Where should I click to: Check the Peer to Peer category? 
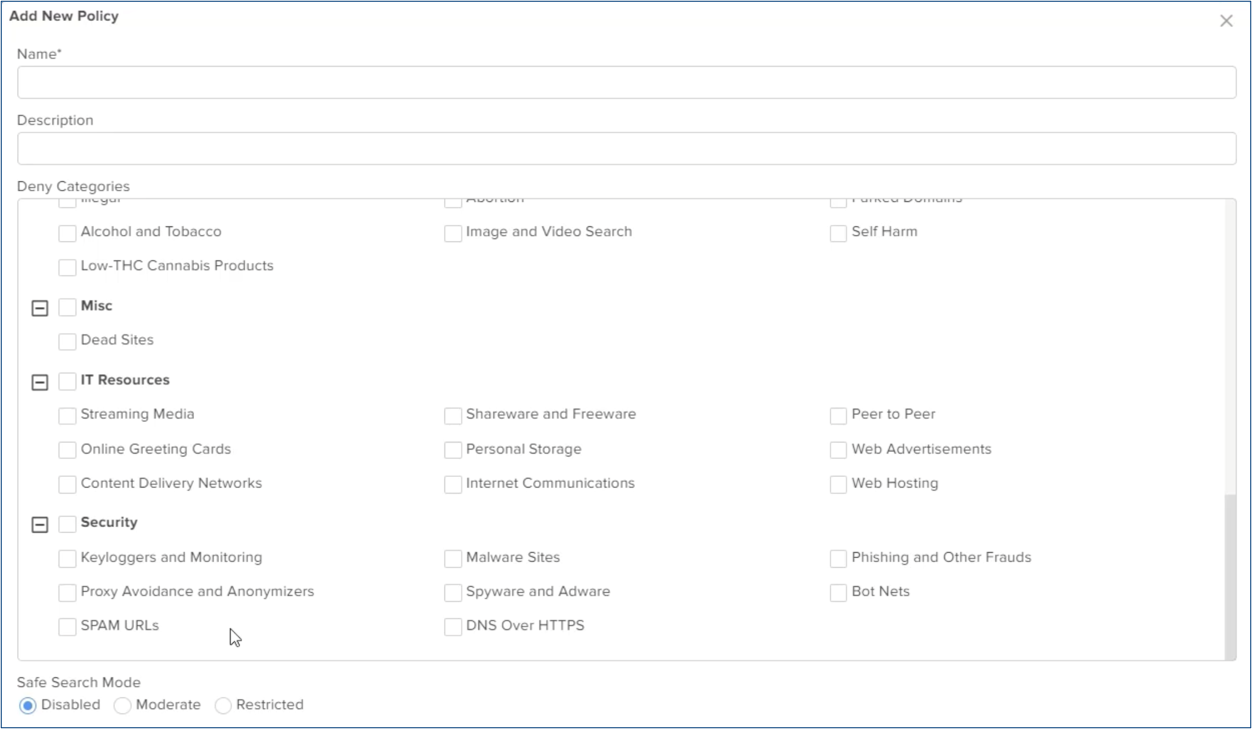click(839, 414)
